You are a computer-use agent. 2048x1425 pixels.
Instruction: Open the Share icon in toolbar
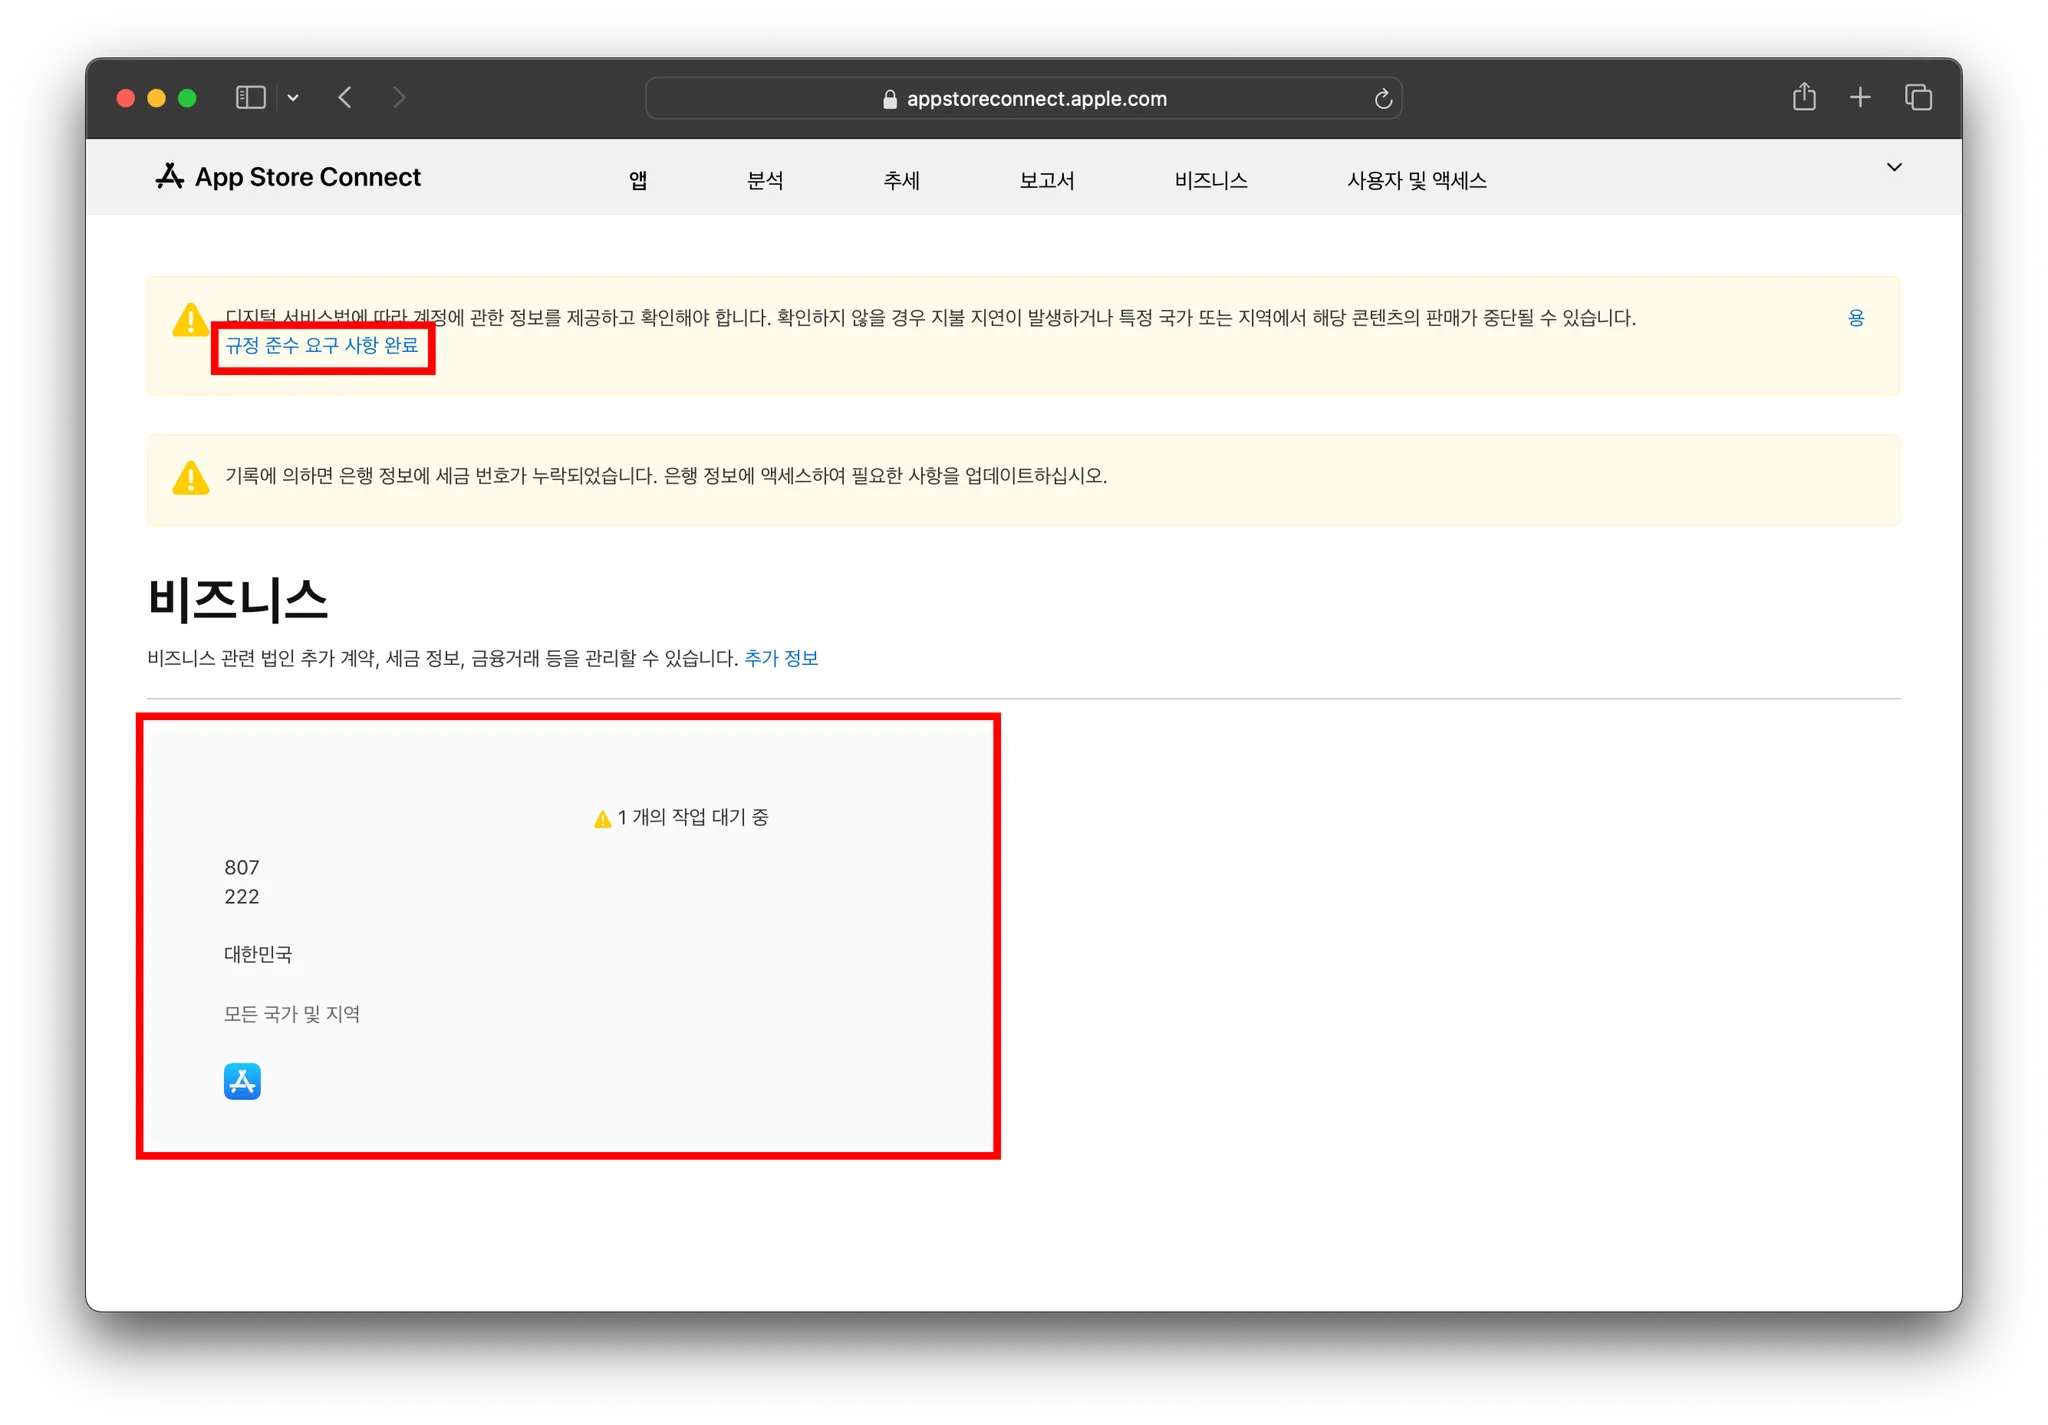pos(1804,97)
